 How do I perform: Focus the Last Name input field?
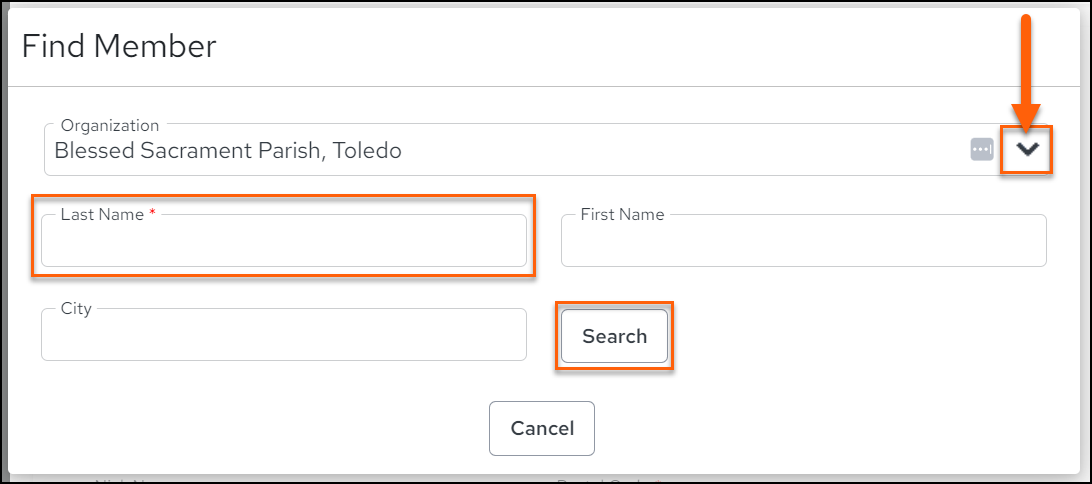tap(284, 240)
